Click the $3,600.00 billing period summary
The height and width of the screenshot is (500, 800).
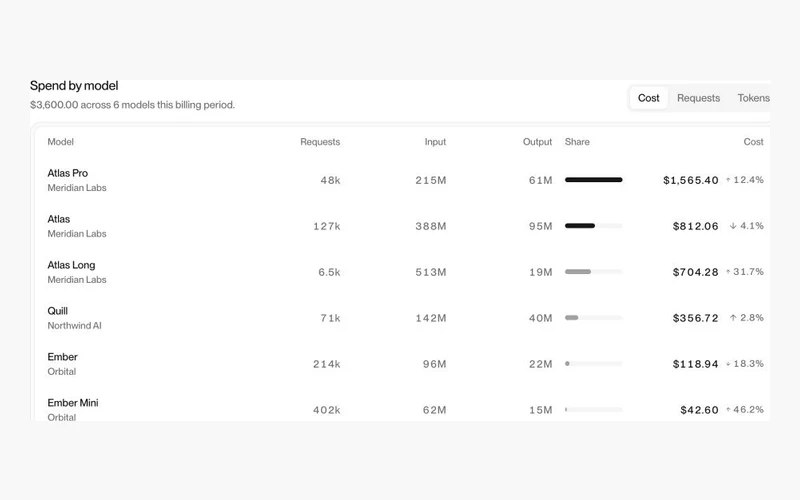point(132,105)
